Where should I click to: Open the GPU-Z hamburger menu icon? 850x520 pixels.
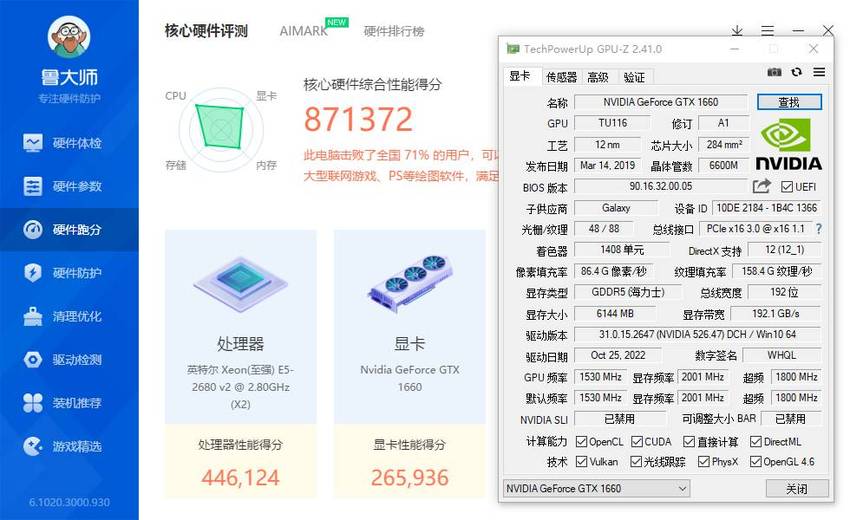pos(819,72)
